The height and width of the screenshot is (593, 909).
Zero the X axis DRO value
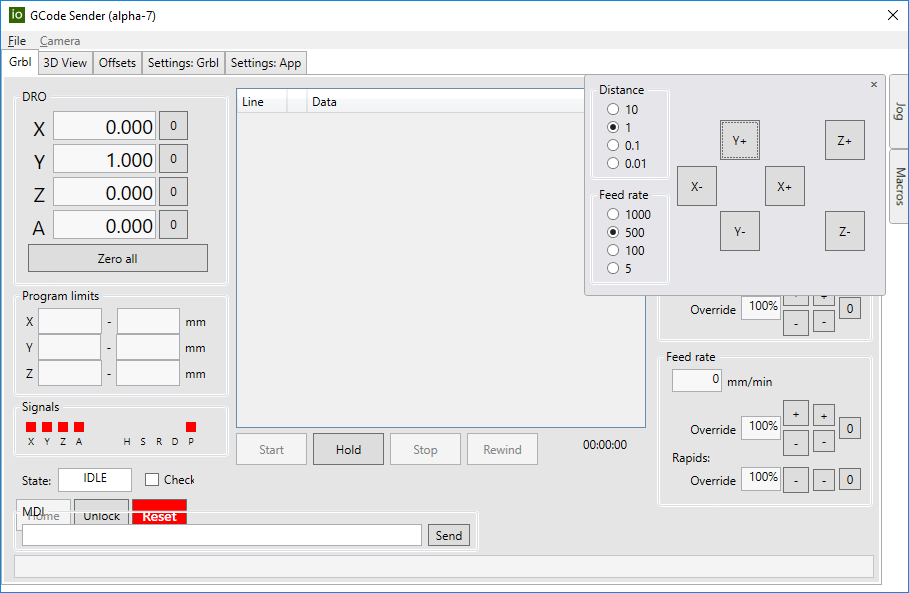click(173, 127)
